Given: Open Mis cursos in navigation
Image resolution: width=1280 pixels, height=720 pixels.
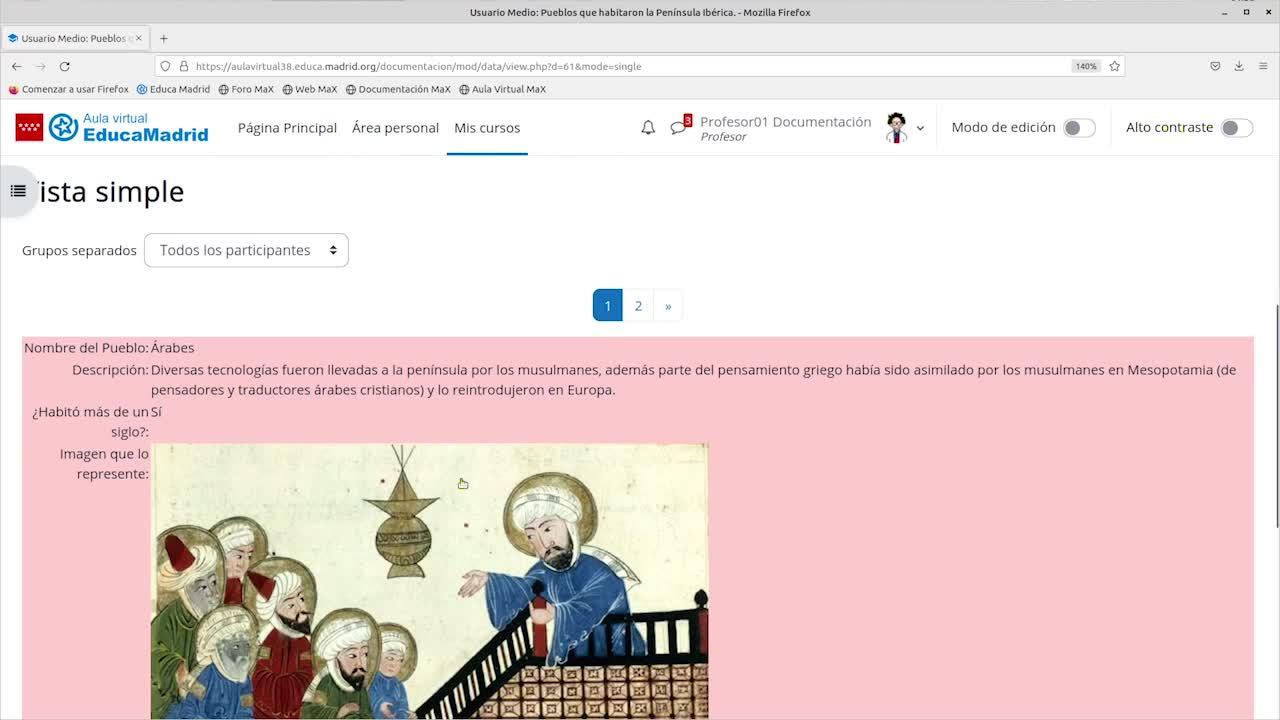Looking at the screenshot, I should coord(487,128).
